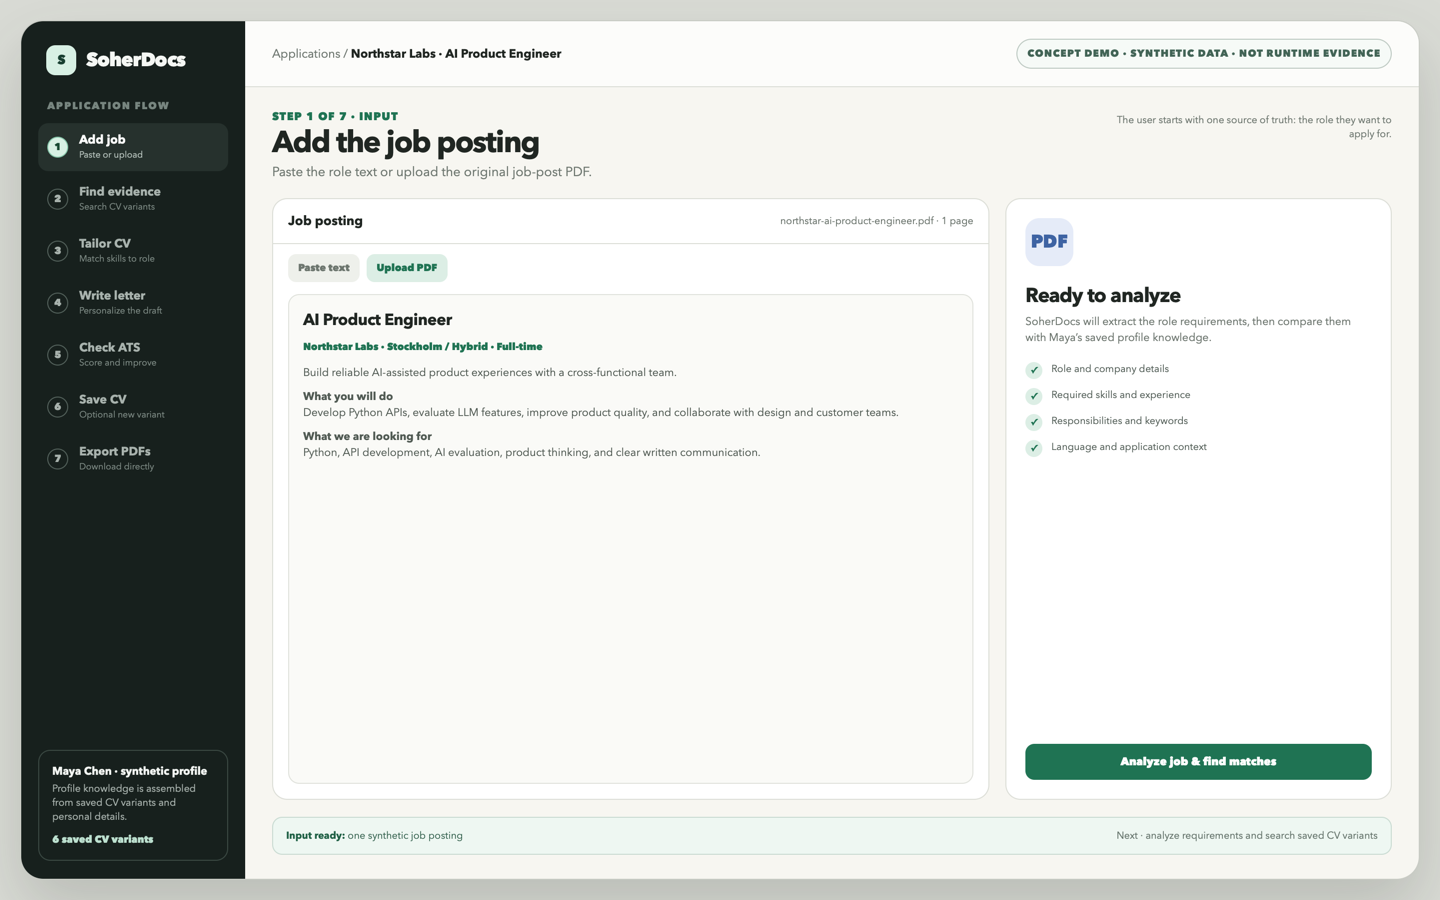Image resolution: width=1440 pixels, height=900 pixels.
Task: Click checkmark beside Role and company details
Action: tap(1034, 370)
